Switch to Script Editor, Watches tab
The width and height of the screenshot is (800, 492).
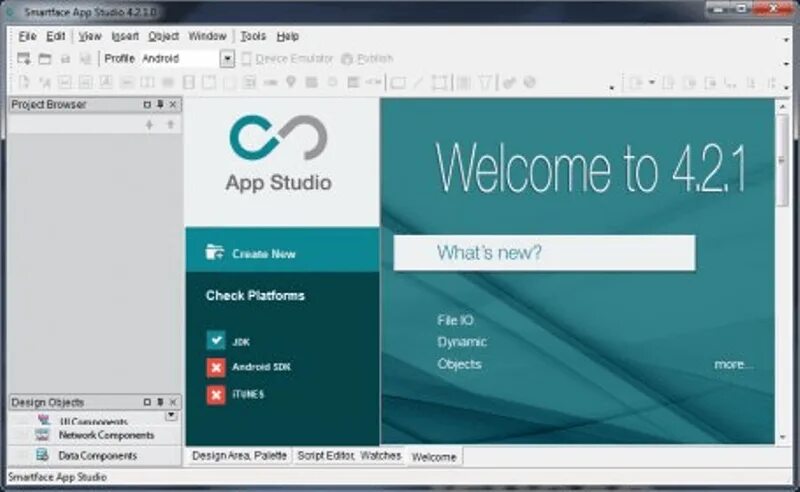[x=349, y=455]
